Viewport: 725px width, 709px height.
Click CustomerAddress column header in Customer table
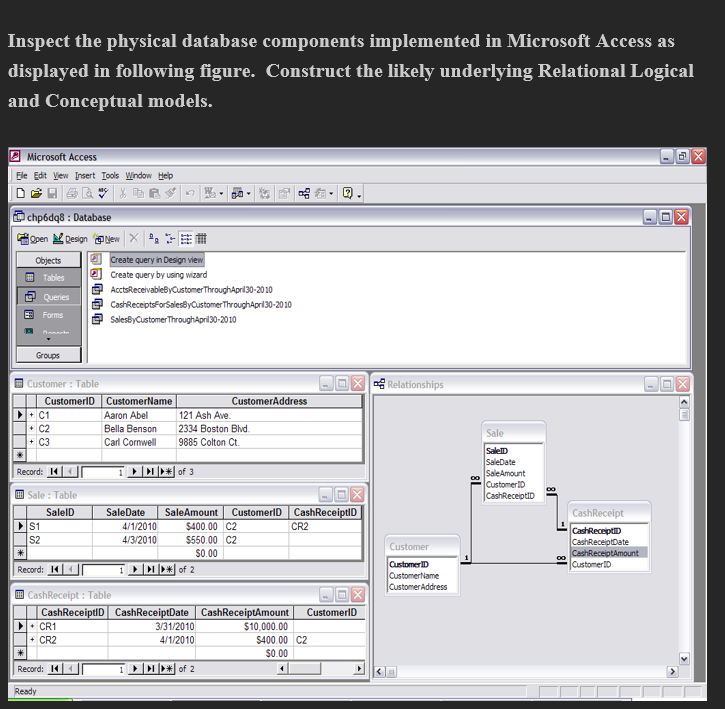[269, 401]
